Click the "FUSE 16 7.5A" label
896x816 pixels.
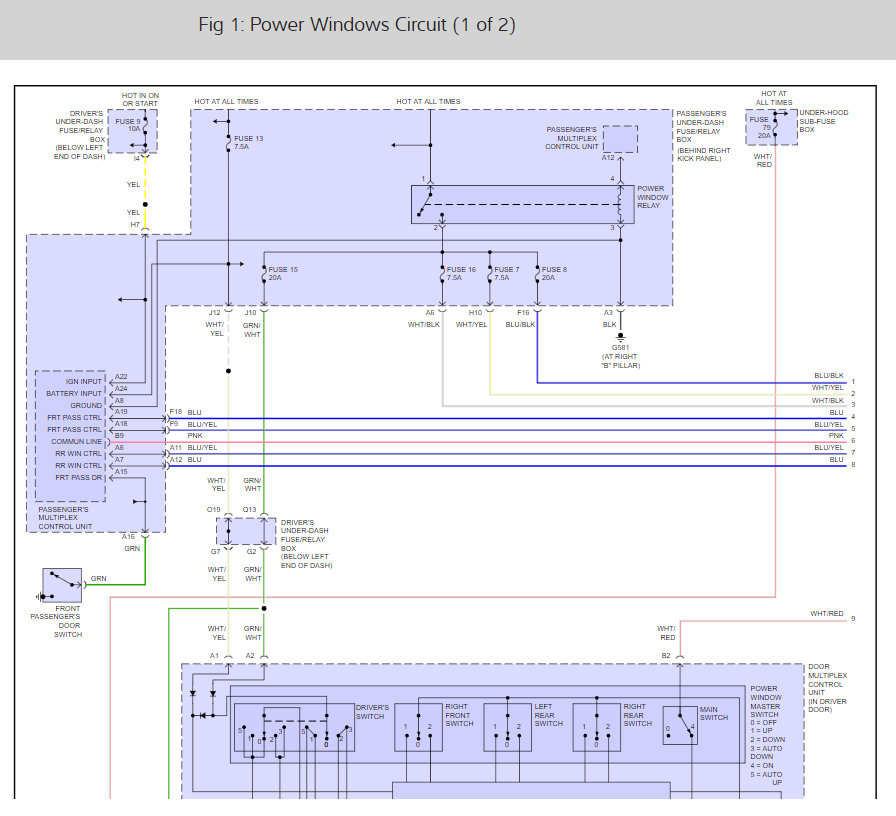pyautogui.click(x=461, y=273)
